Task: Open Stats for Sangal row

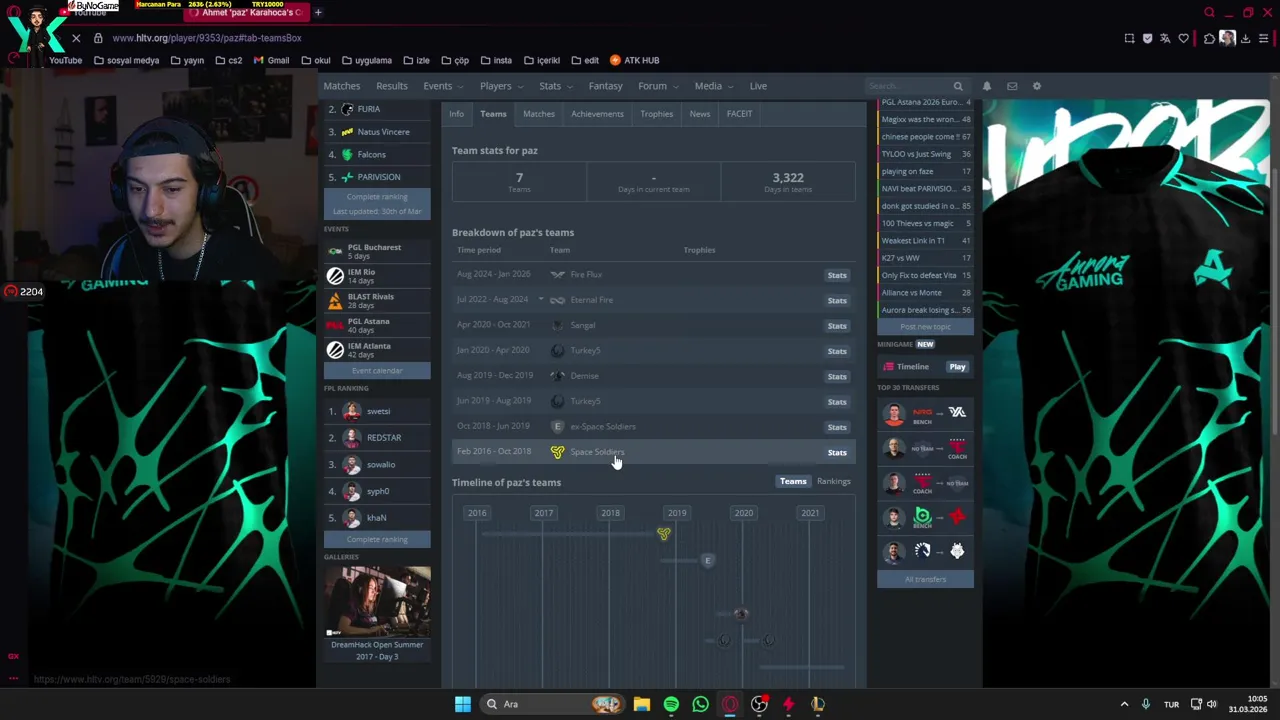Action: point(837,326)
